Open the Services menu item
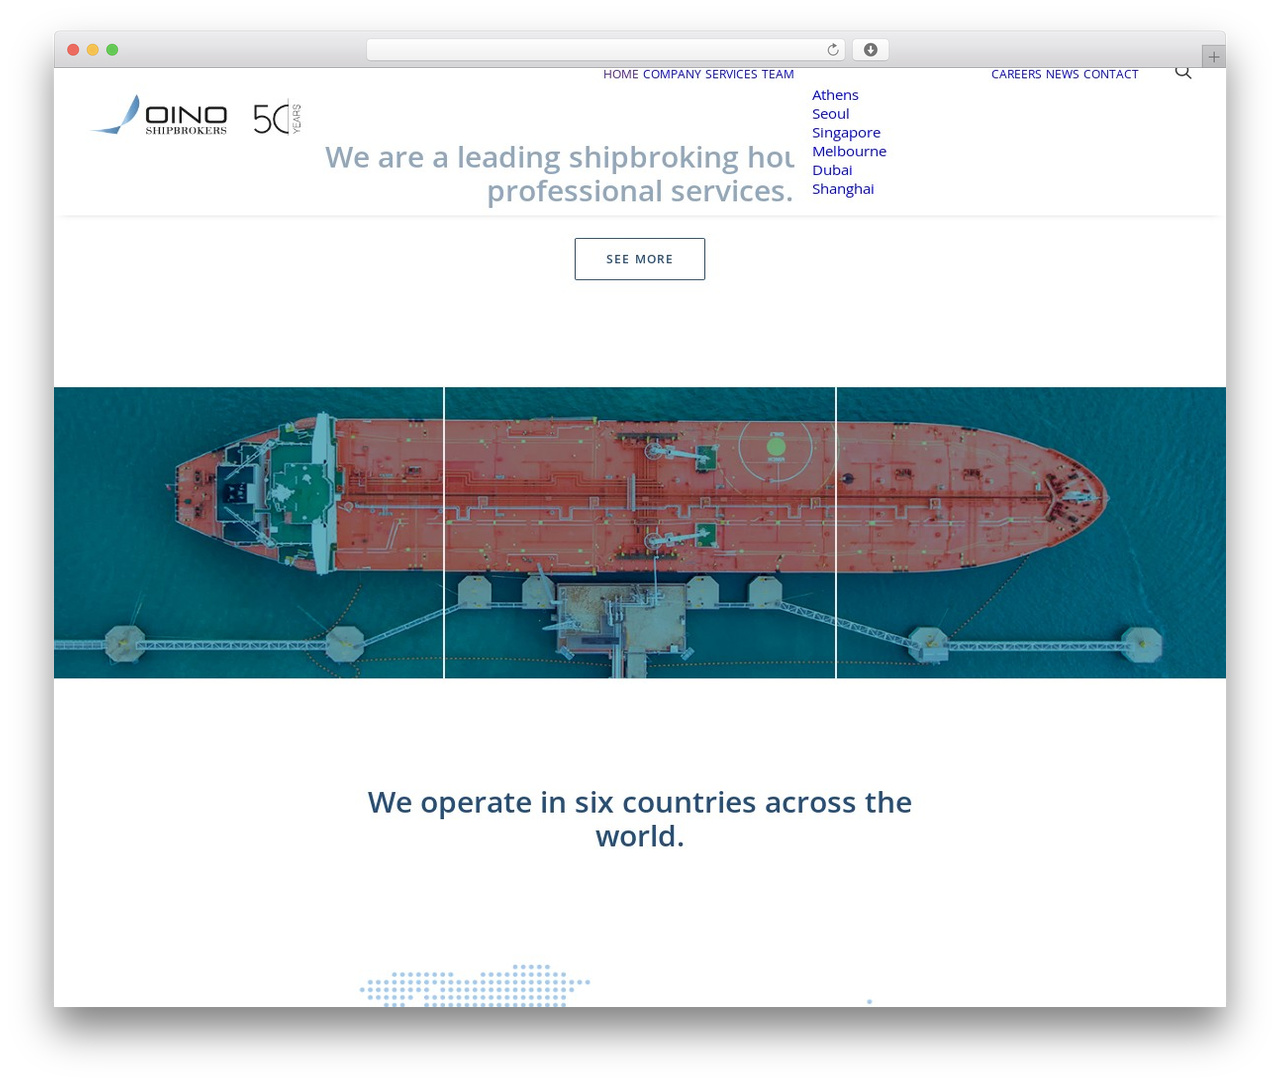Viewport: 1280px width, 1084px height. click(731, 74)
